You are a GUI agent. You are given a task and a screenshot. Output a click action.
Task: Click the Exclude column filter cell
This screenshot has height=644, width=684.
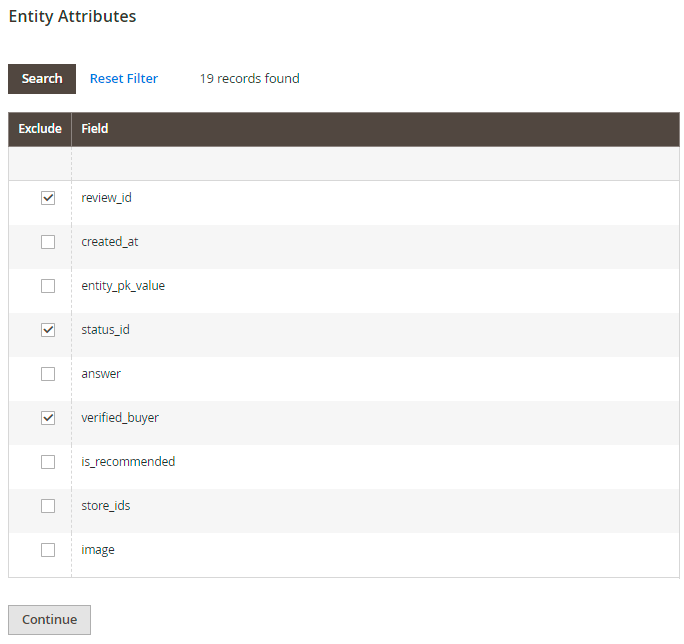pos(40,164)
